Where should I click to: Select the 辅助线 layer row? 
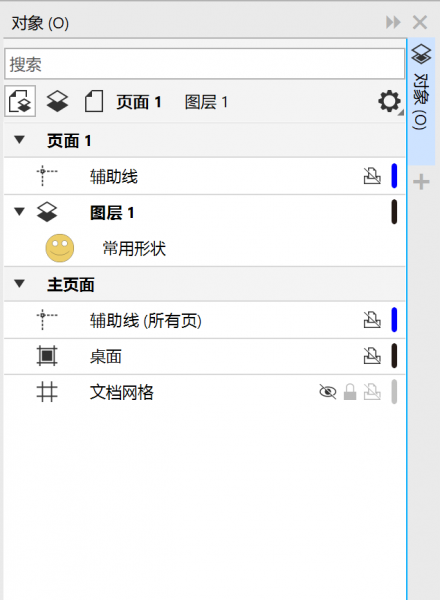coord(204,176)
